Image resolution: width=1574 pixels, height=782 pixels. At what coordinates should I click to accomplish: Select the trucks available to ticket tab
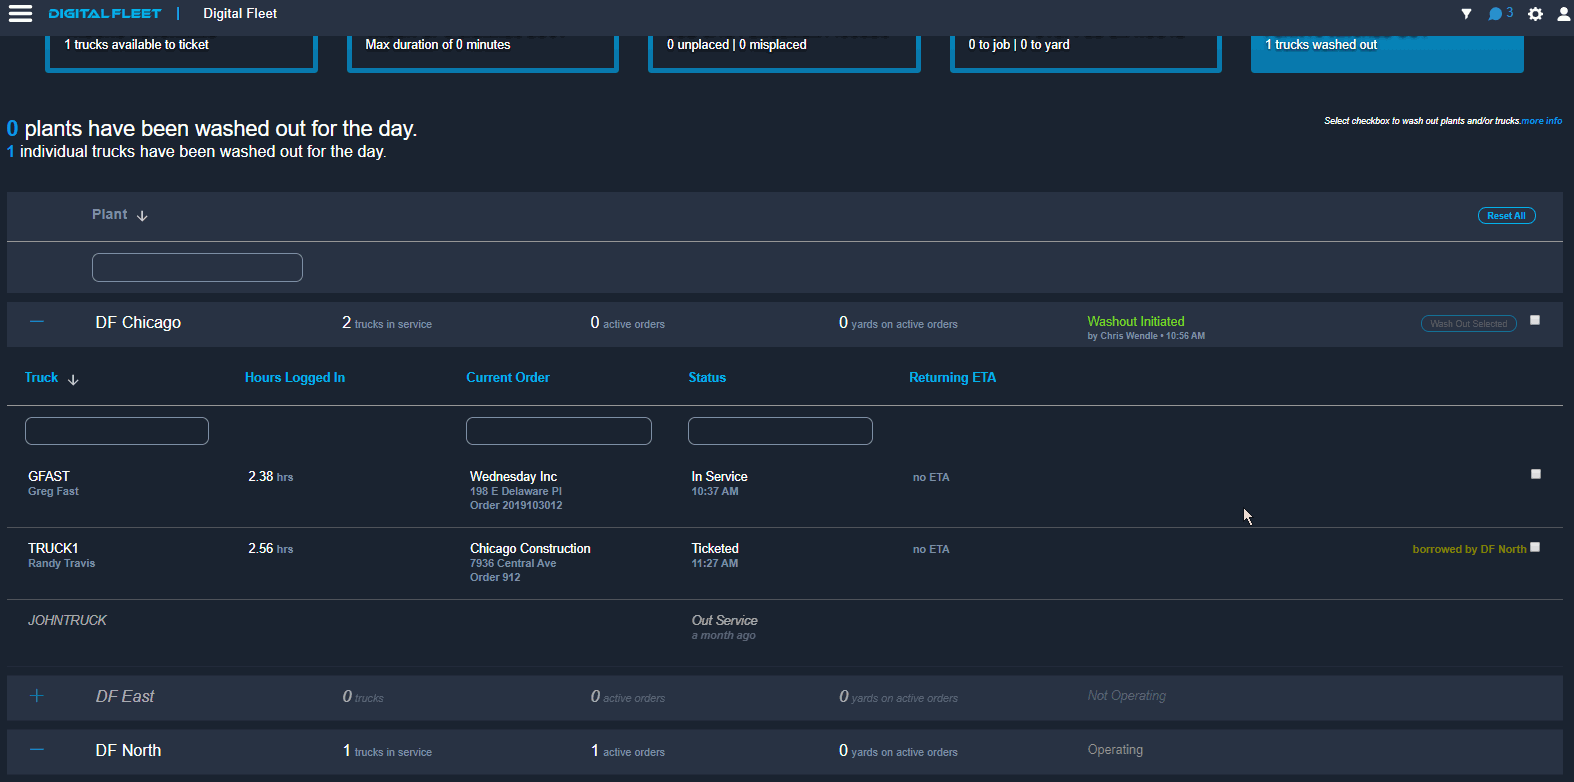point(181,50)
